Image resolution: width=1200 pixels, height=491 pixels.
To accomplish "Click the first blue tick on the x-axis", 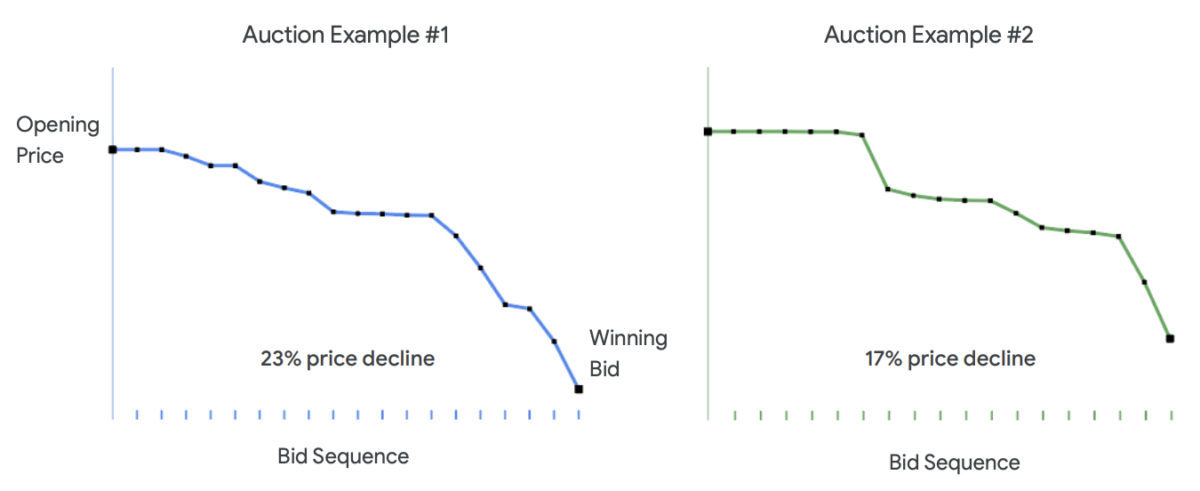I will [137, 412].
